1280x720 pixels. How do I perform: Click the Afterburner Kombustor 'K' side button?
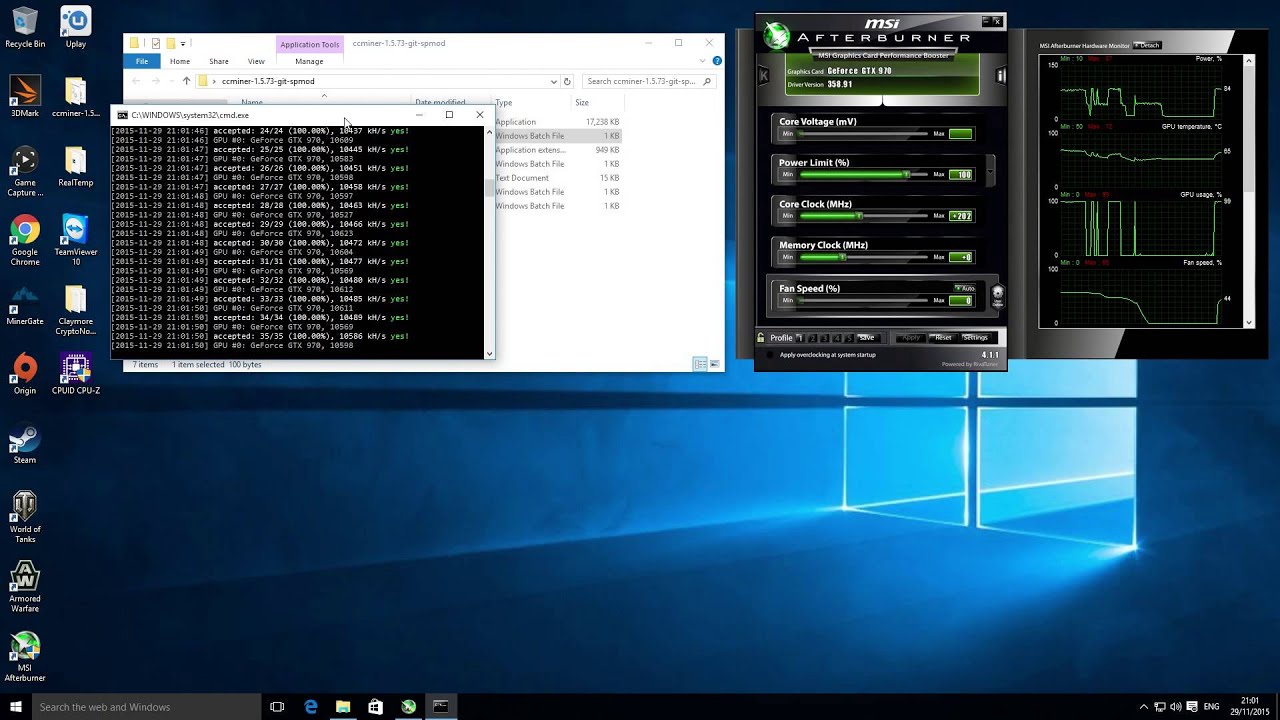point(764,75)
